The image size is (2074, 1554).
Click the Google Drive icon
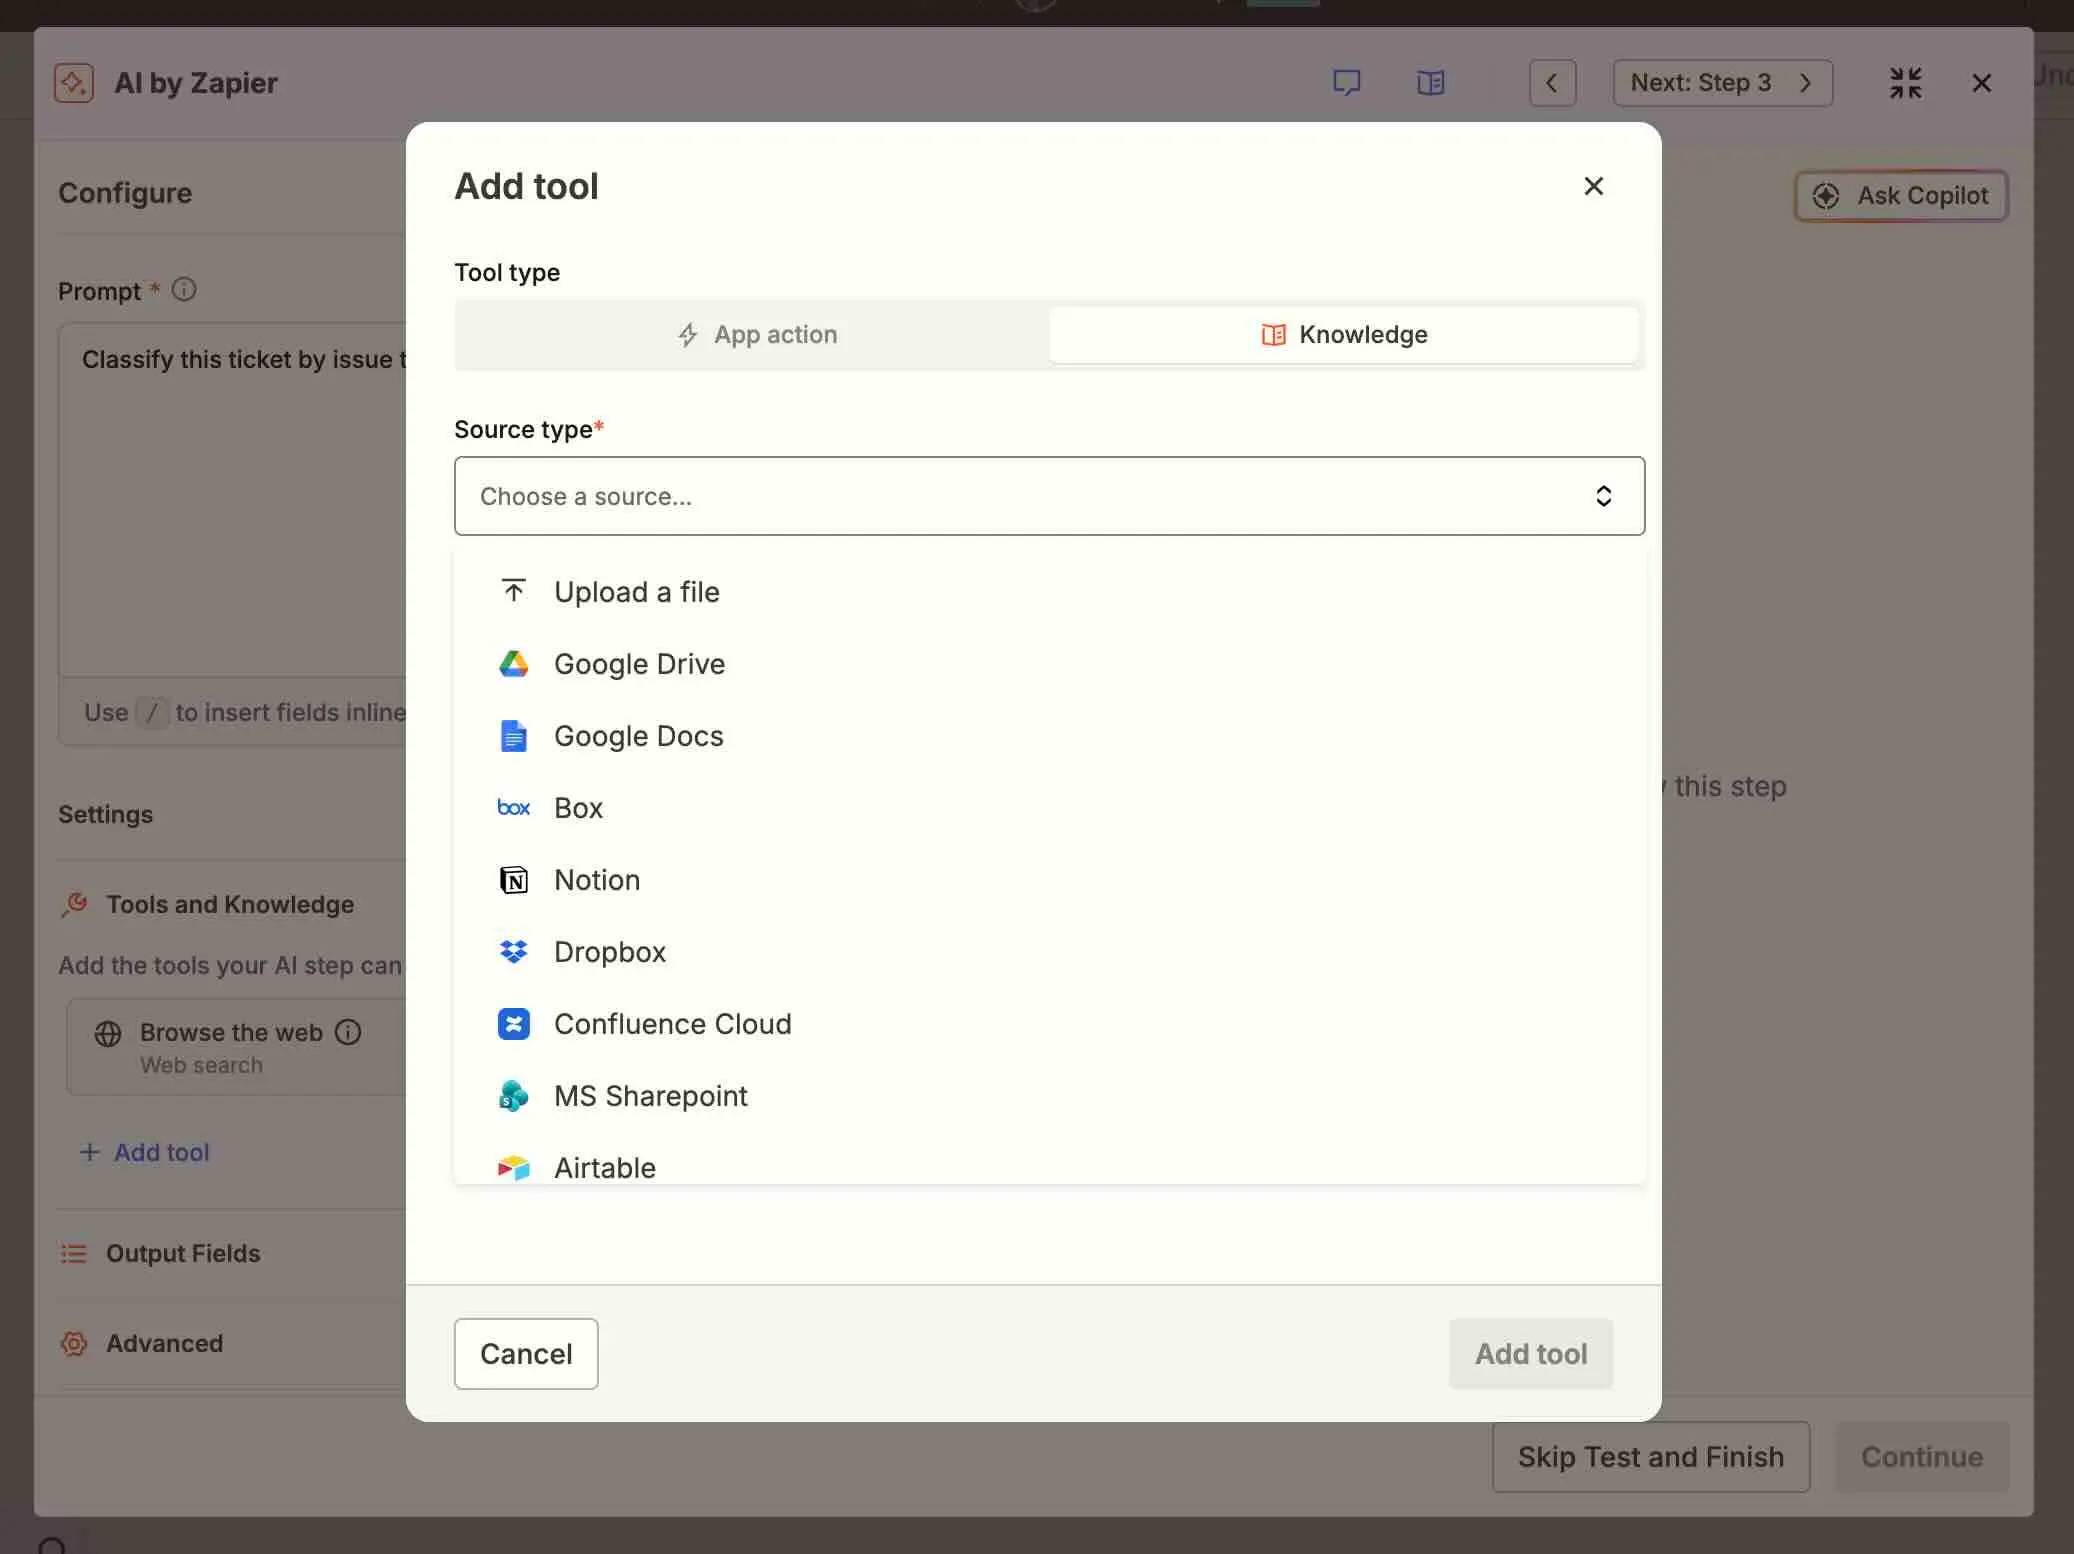513,664
